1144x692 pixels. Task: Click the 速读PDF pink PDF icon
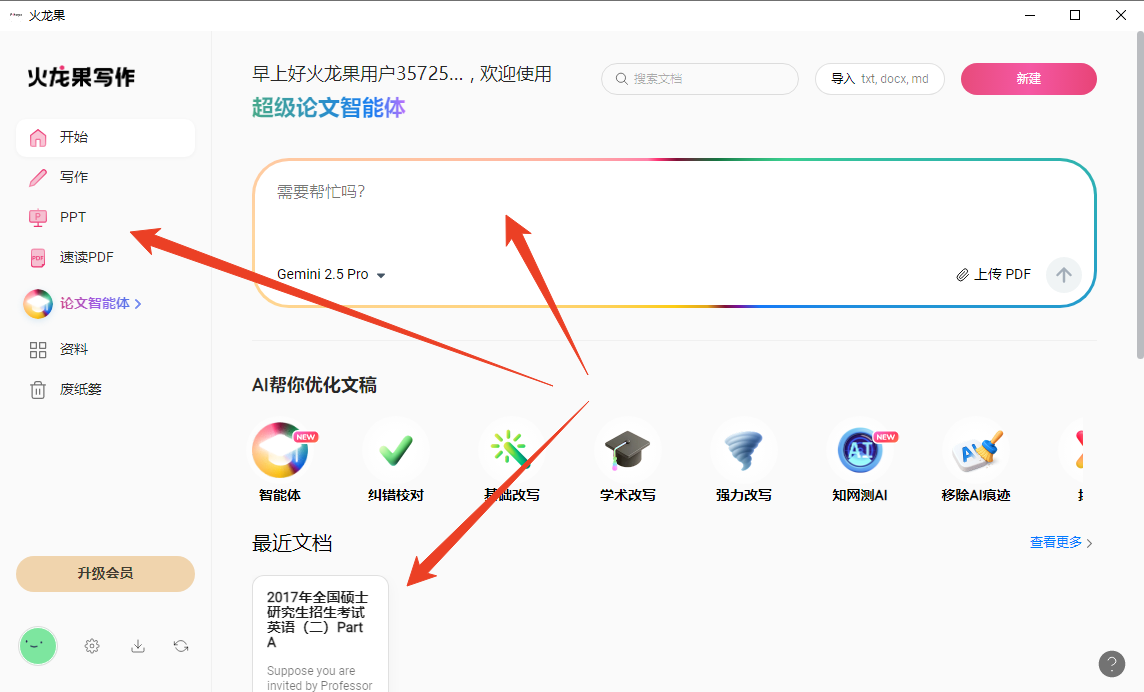click(38, 258)
